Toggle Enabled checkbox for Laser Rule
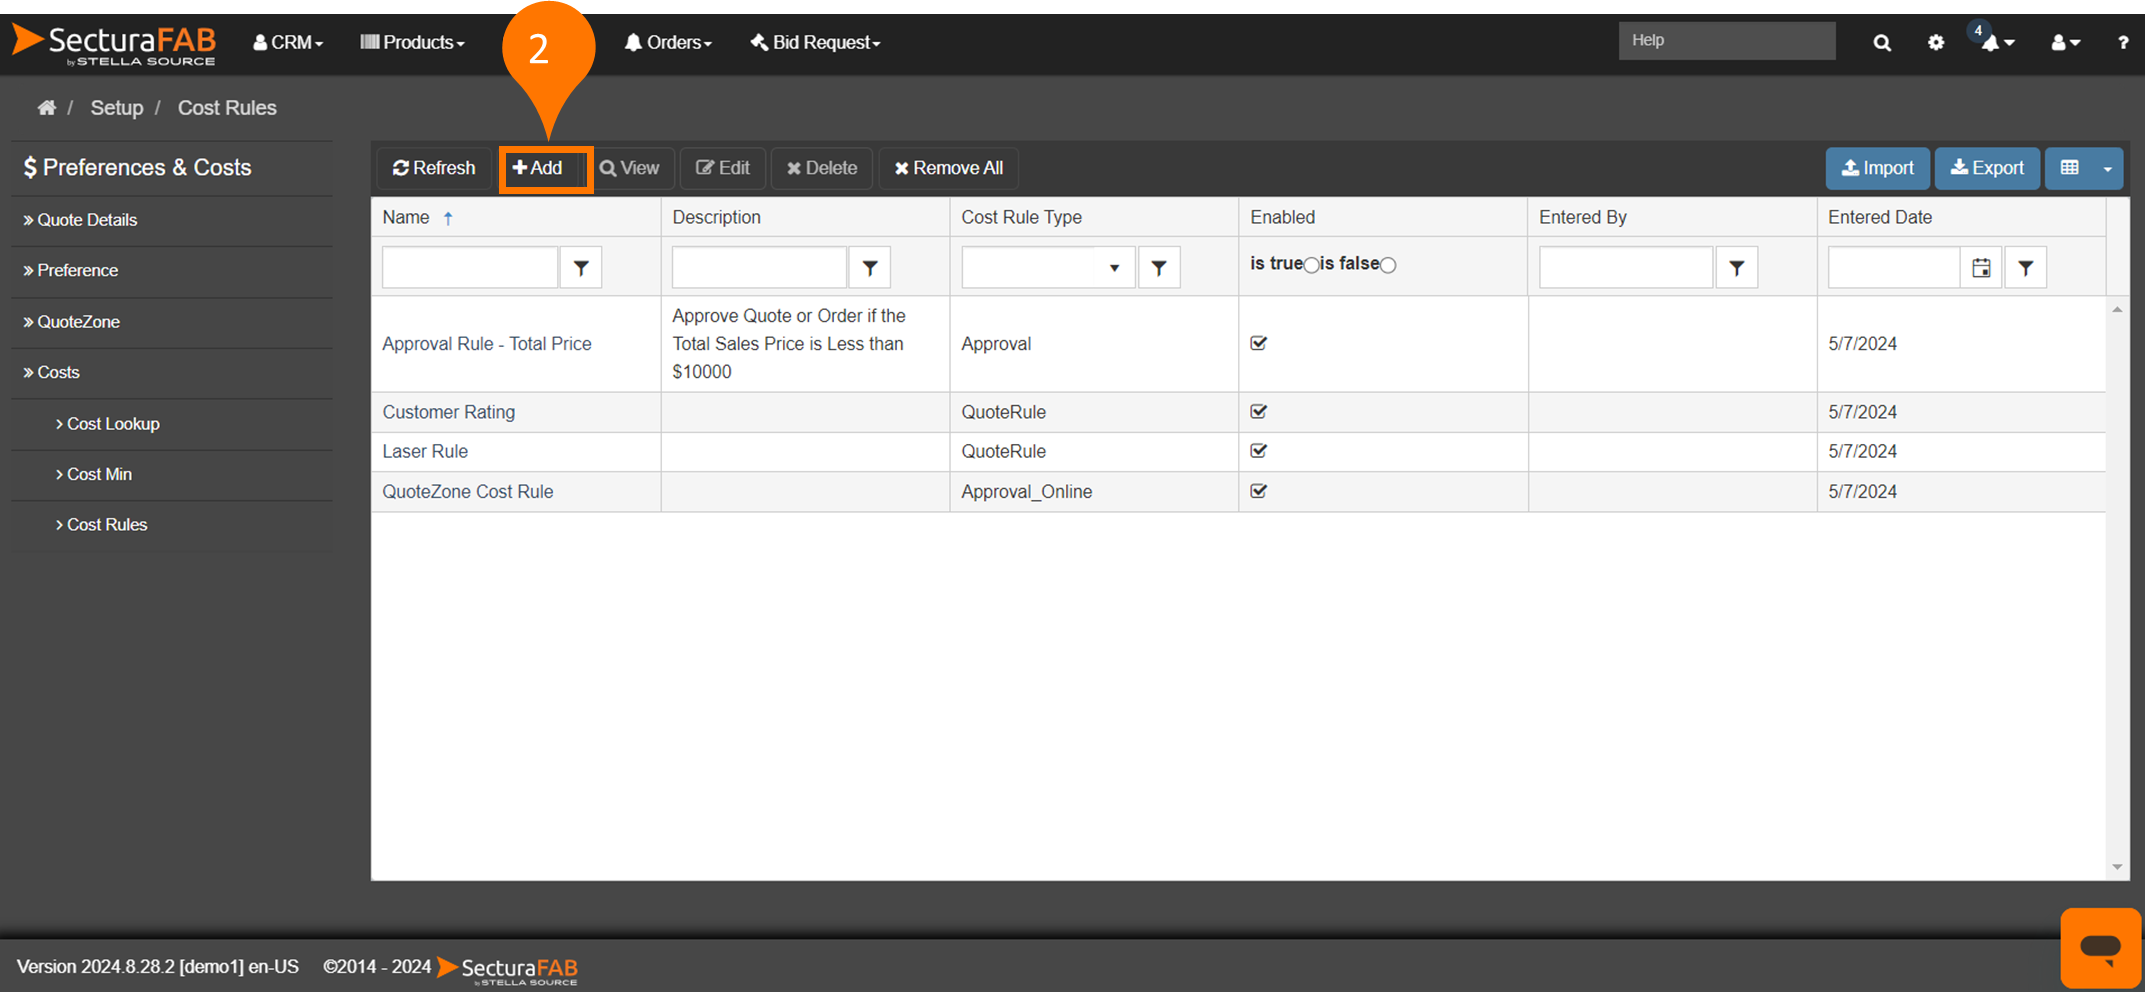 point(1259,451)
